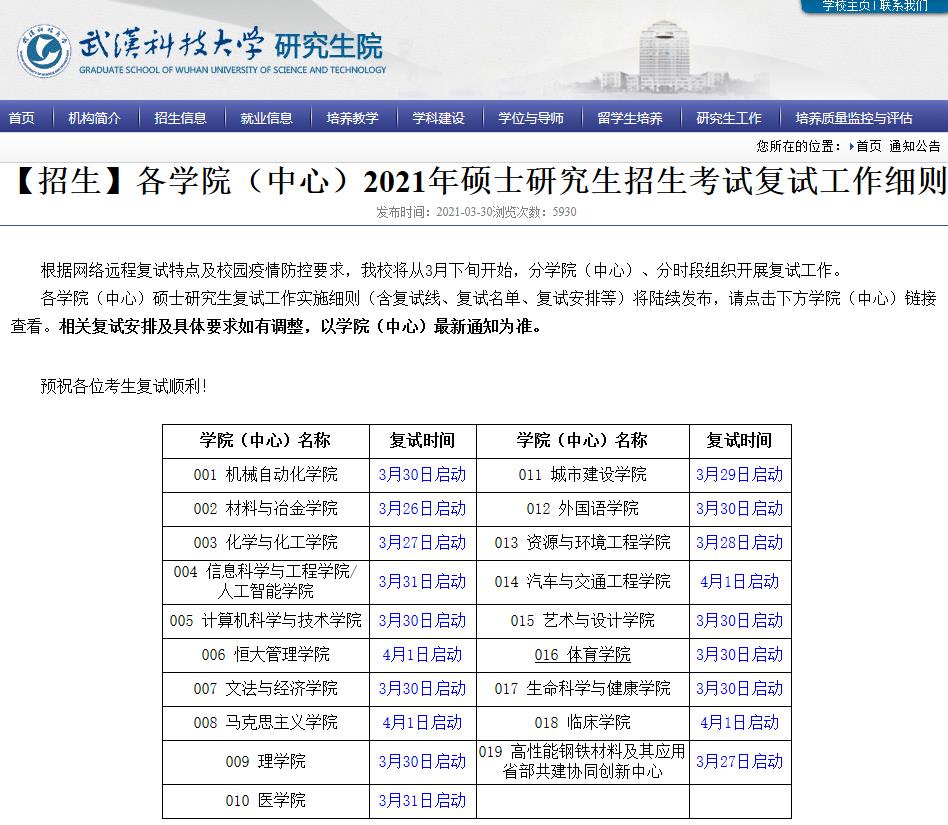This screenshot has height=825, width=948.
Task: Visit the 学校主页 top link
Action: coord(846,6)
